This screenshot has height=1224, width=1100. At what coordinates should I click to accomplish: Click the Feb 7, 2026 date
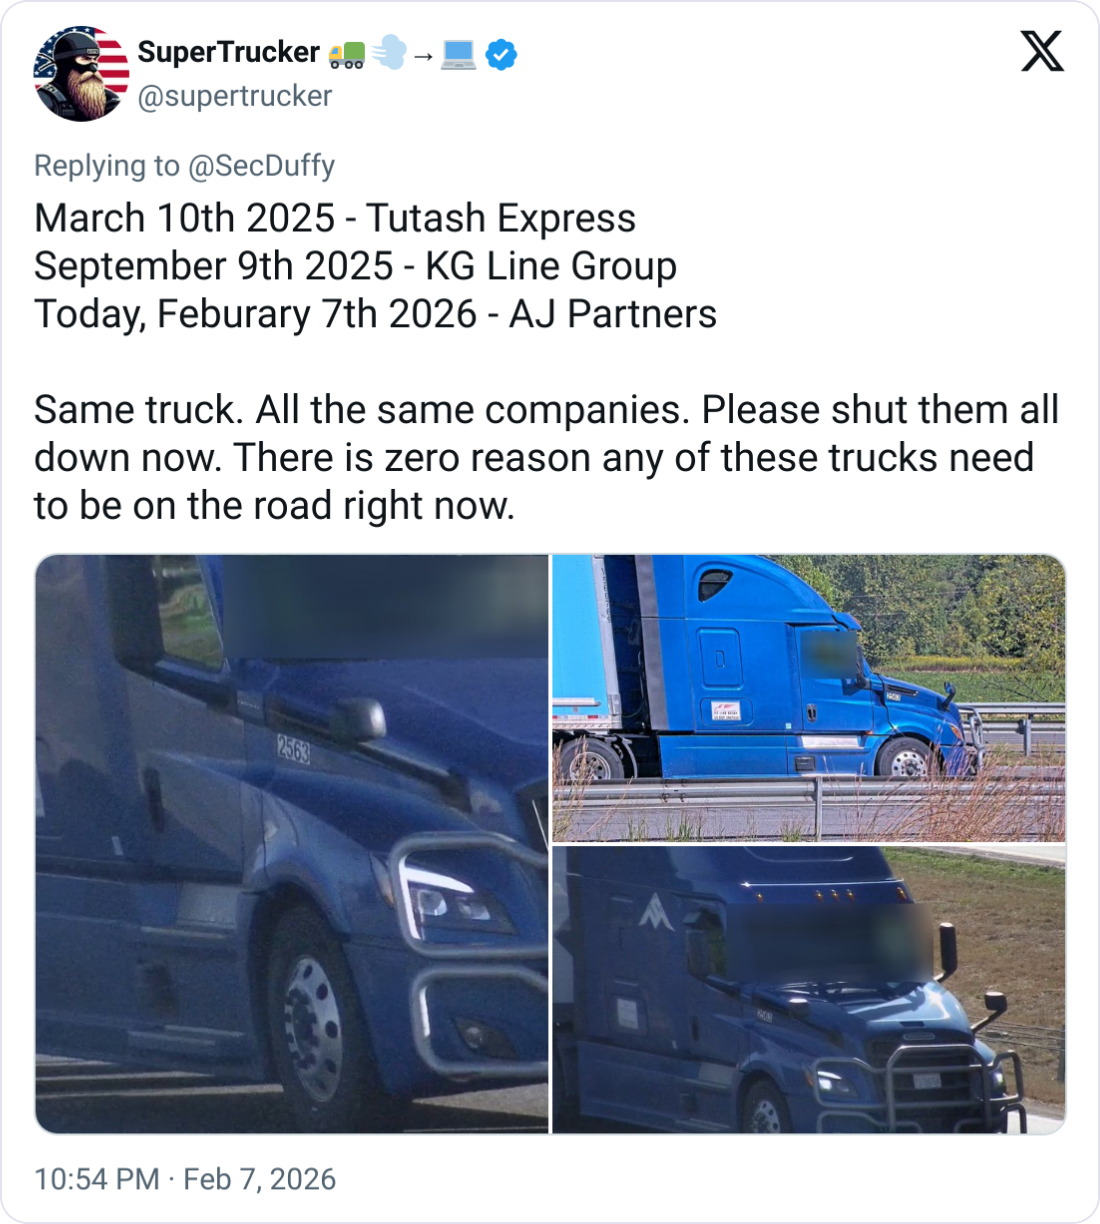pos(260,1179)
